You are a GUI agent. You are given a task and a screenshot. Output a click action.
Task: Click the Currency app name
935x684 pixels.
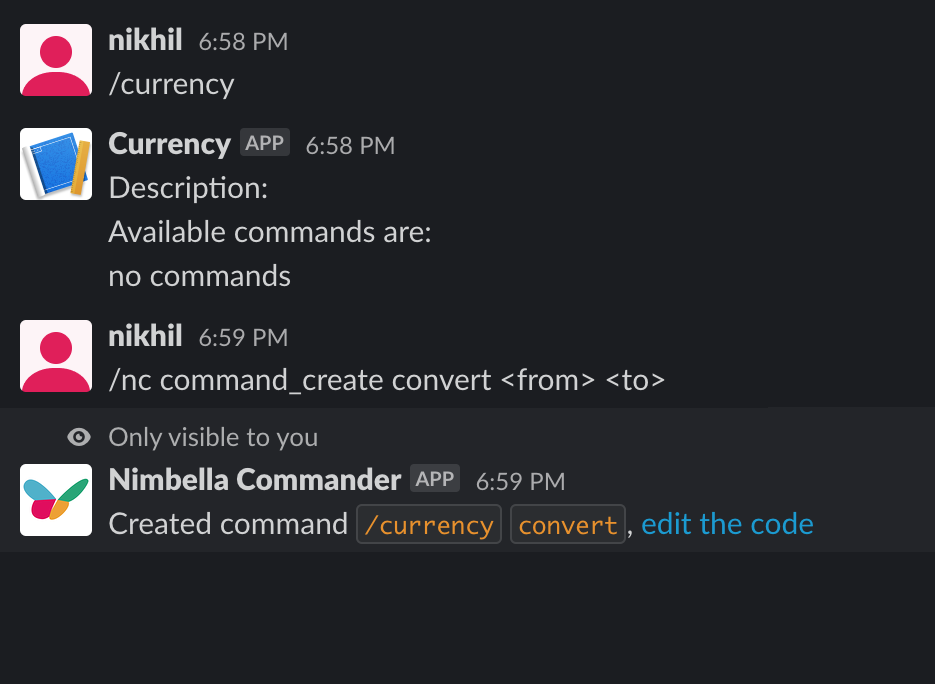[x=169, y=144]
